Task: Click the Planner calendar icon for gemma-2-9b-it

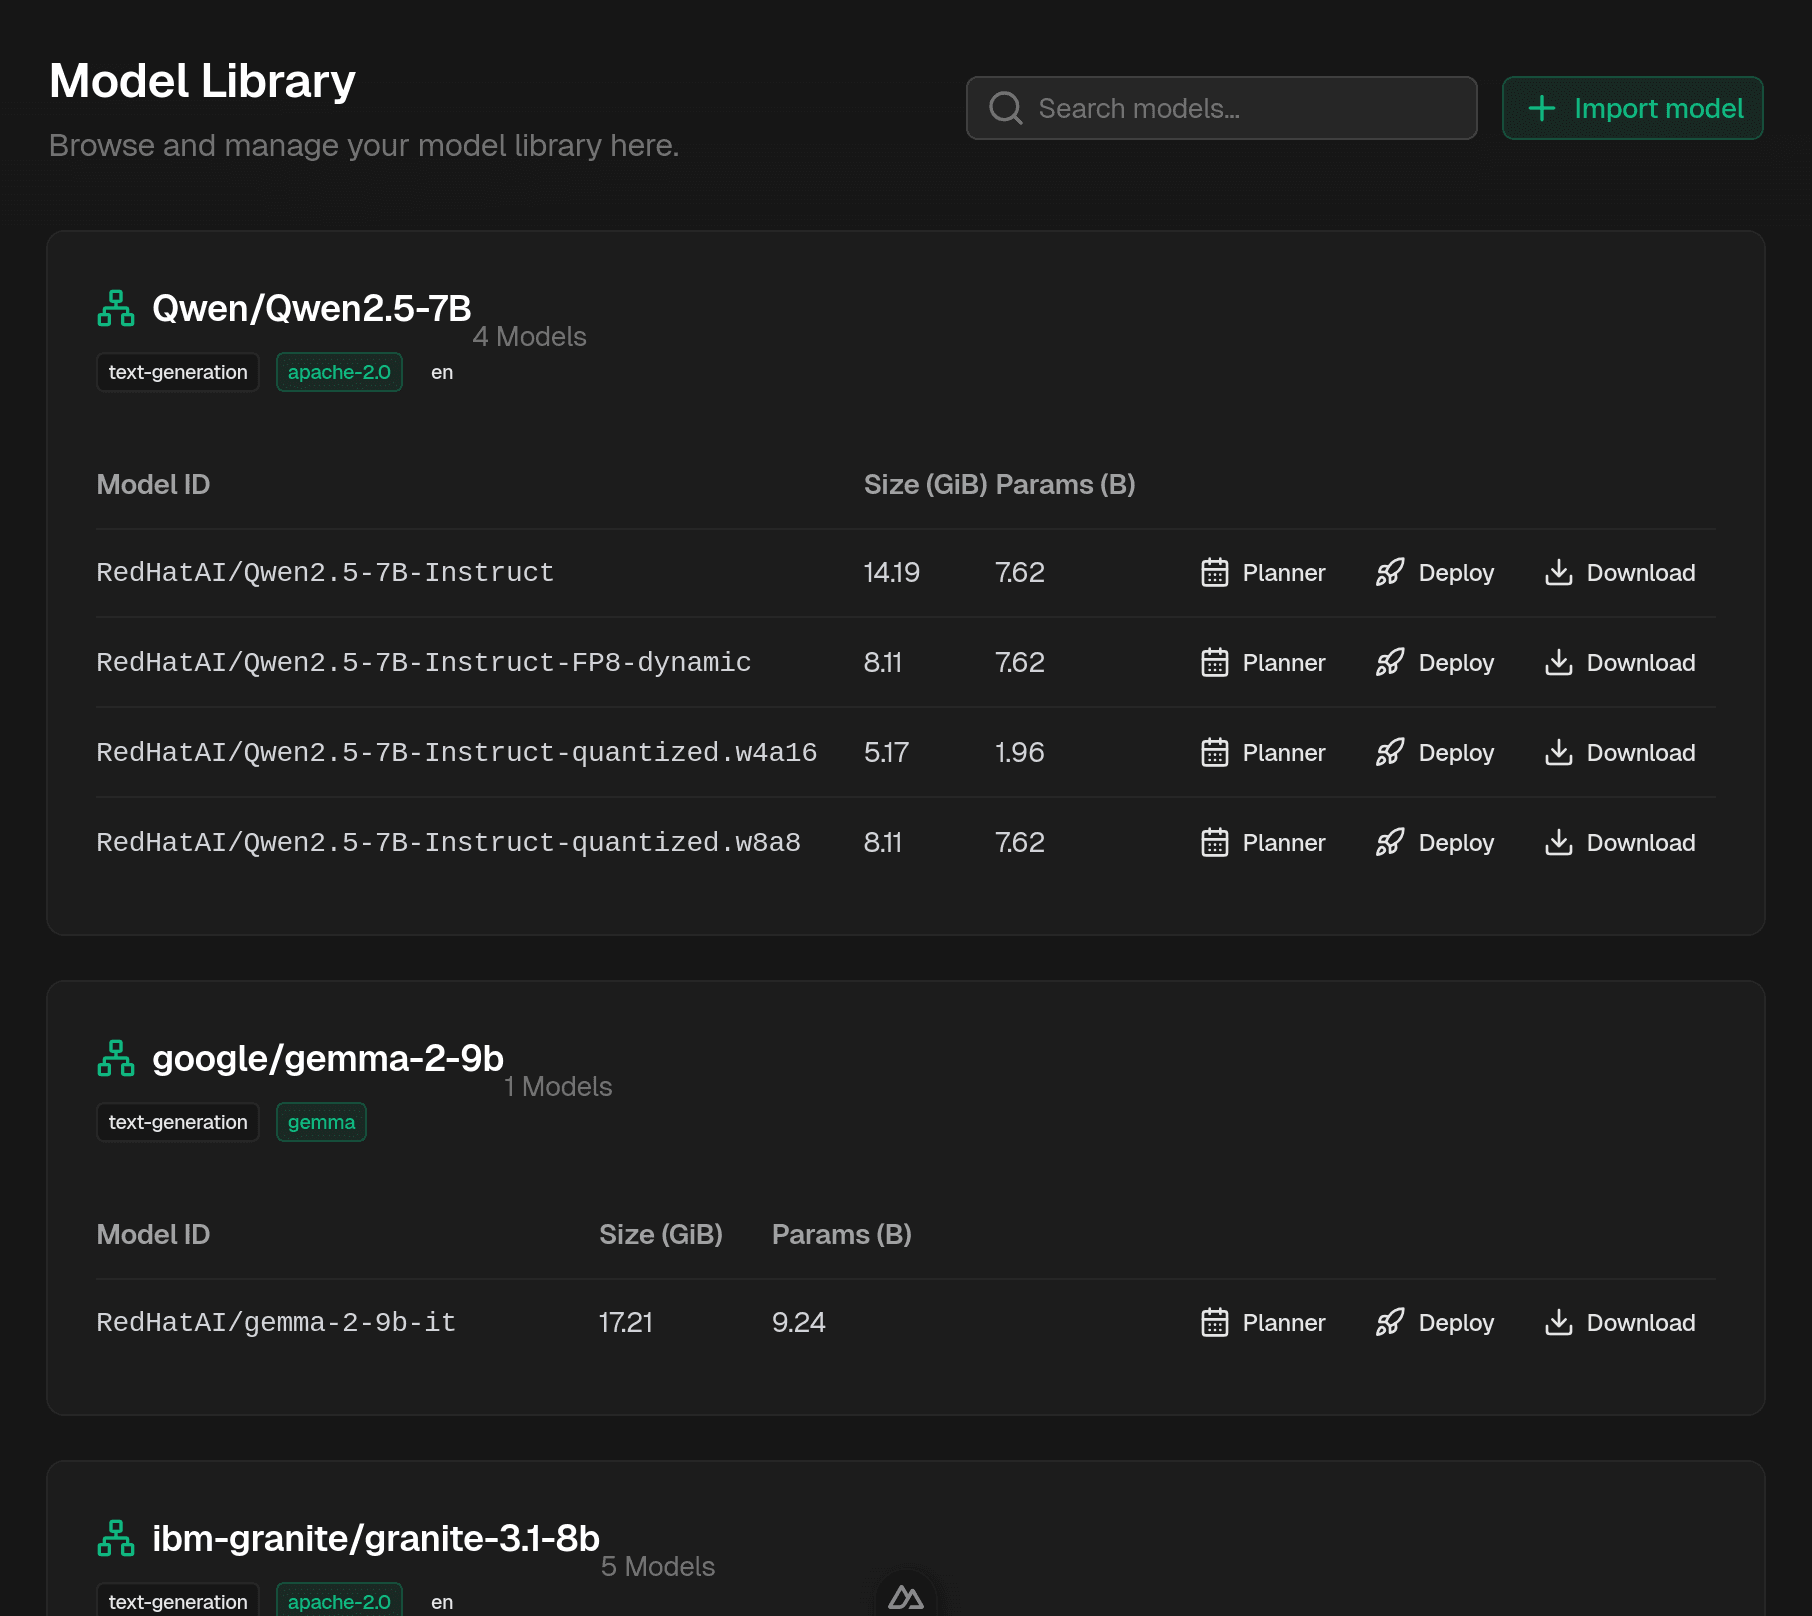Action: (x=1215, y=1322)
